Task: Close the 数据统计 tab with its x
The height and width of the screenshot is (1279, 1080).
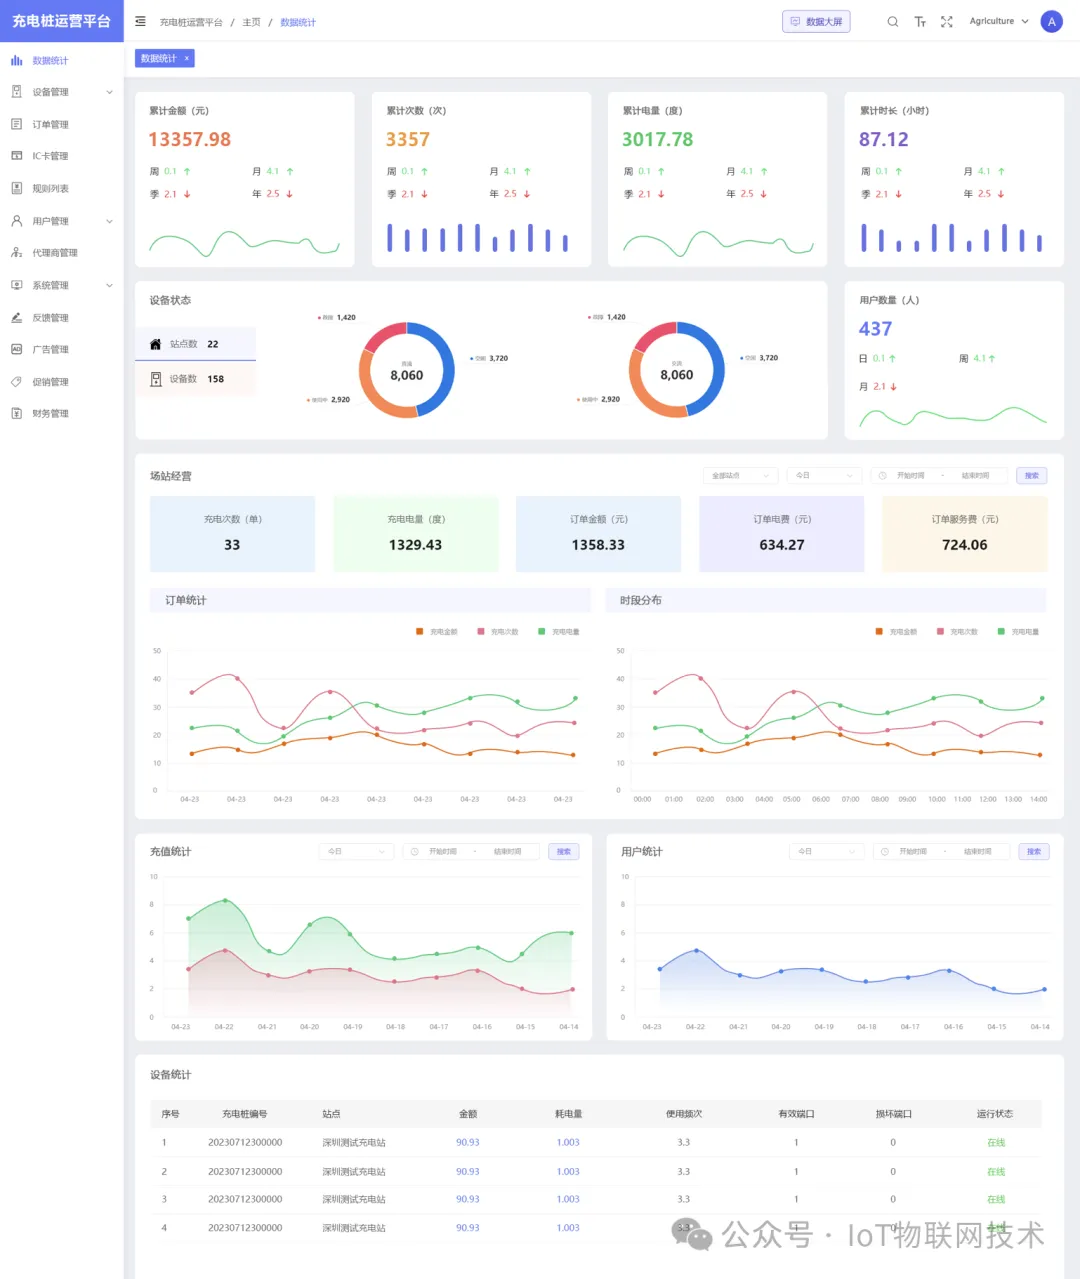Action: click(186, 59)
